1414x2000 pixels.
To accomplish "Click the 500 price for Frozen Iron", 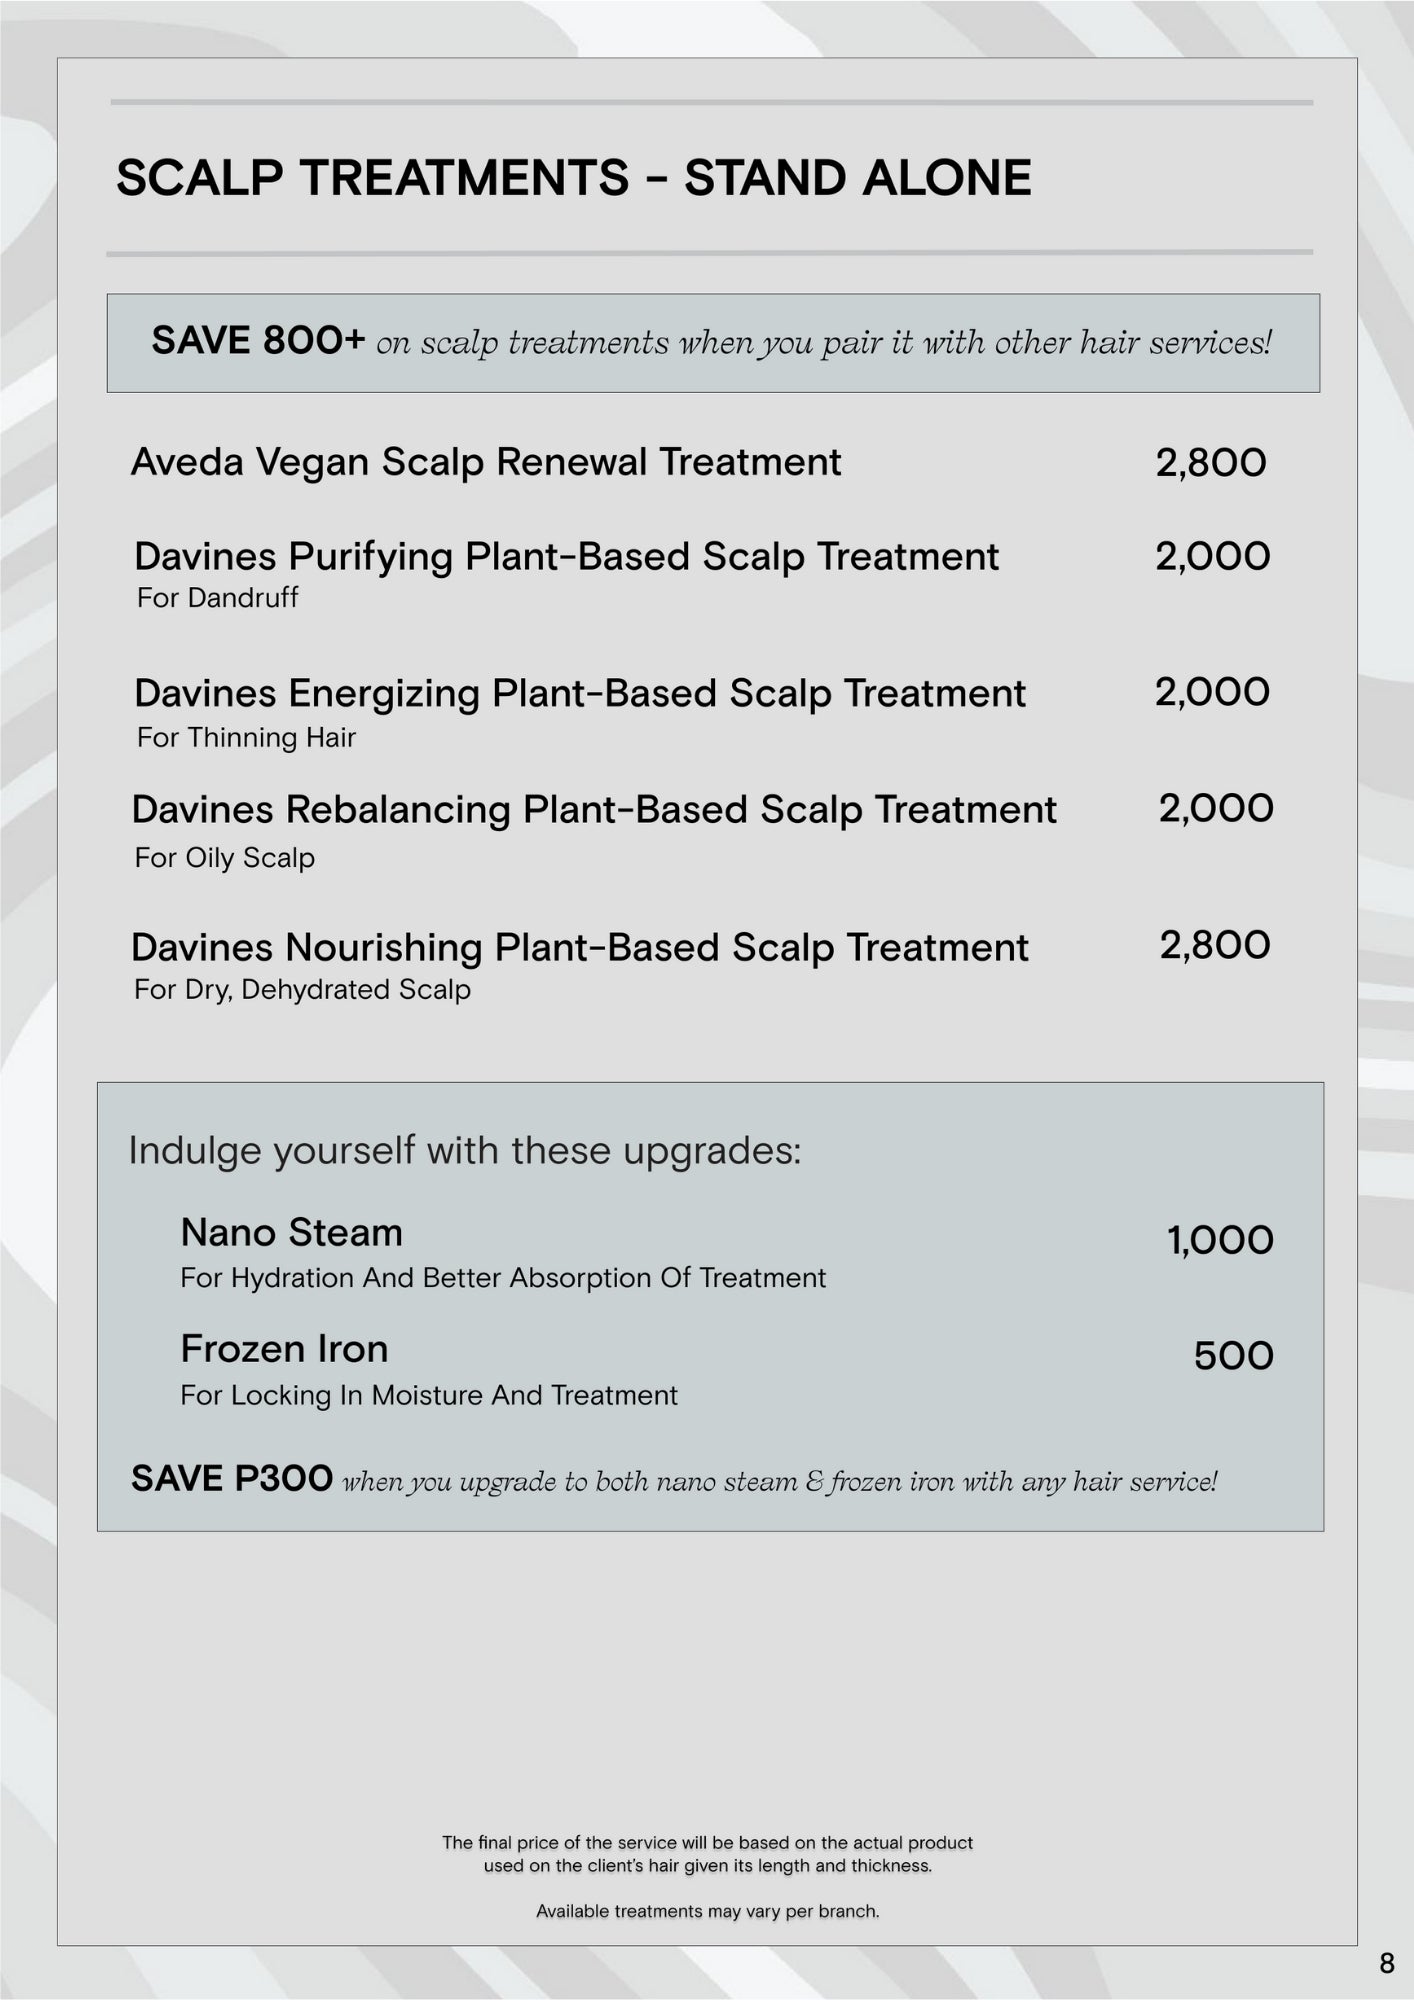I will pyautogui.click(x=1233, y=1356).
